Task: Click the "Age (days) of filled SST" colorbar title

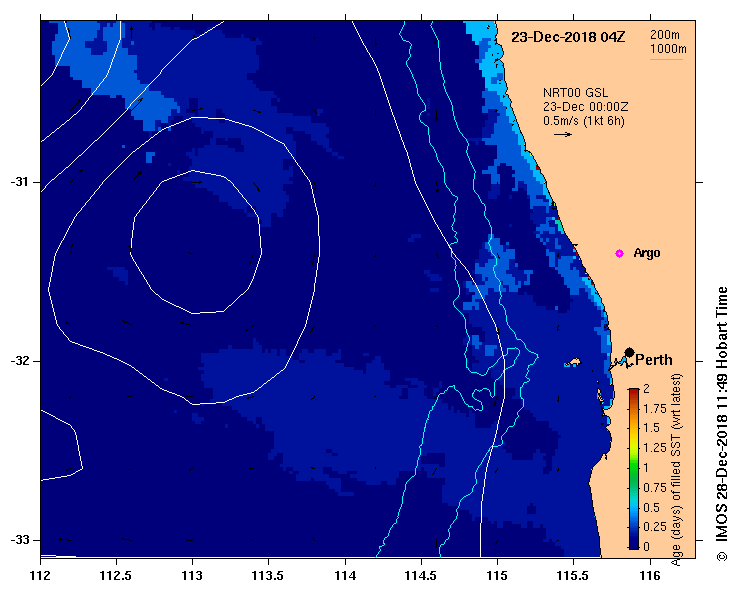Action: 676,470
